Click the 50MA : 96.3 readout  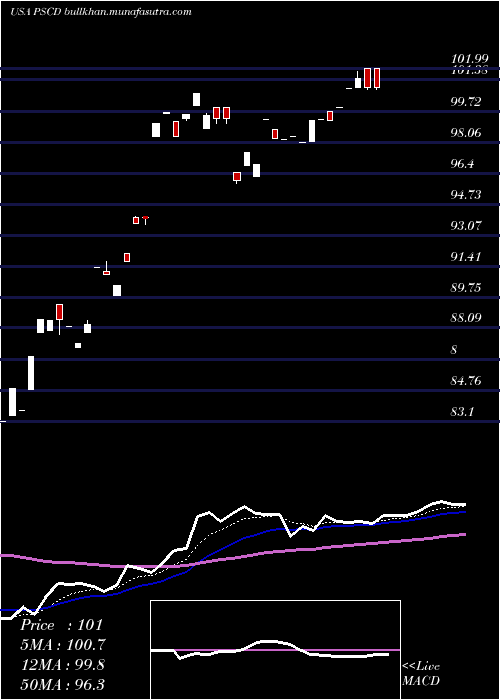click(x=63, y=684)
